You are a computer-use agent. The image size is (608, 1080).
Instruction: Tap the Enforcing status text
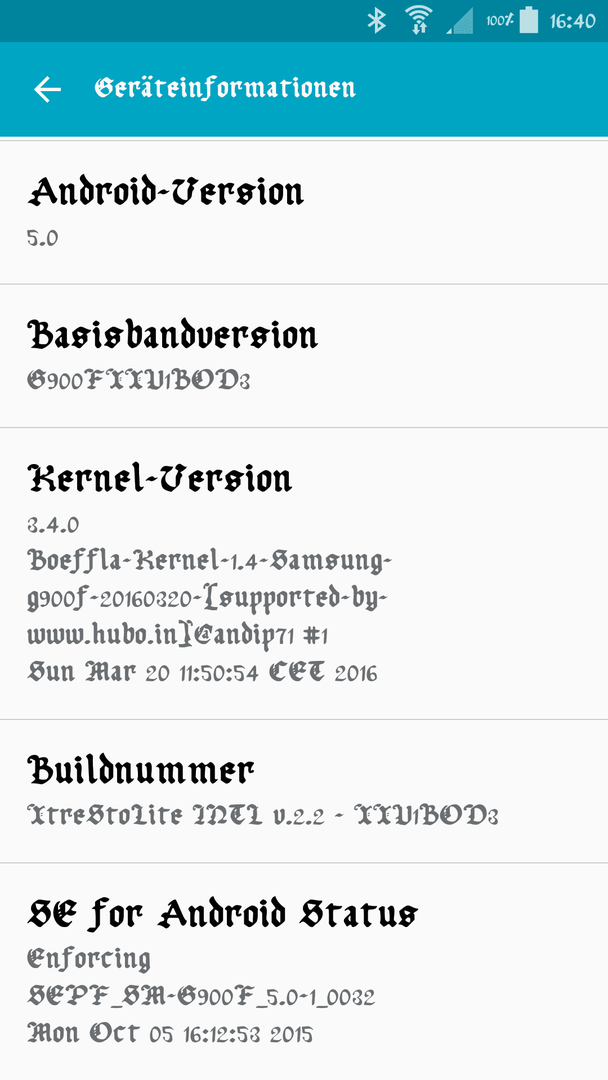pos(90,959)
